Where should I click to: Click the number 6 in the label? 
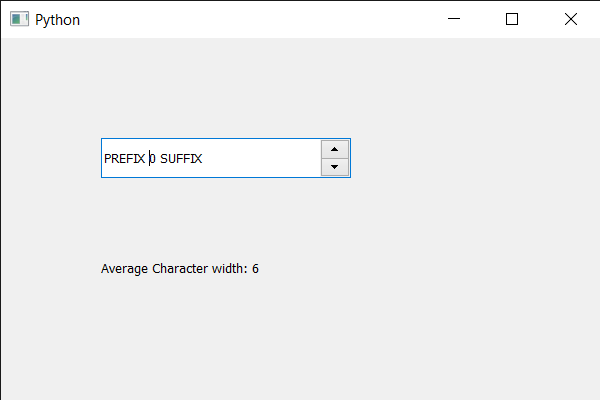tap(256, 268)
